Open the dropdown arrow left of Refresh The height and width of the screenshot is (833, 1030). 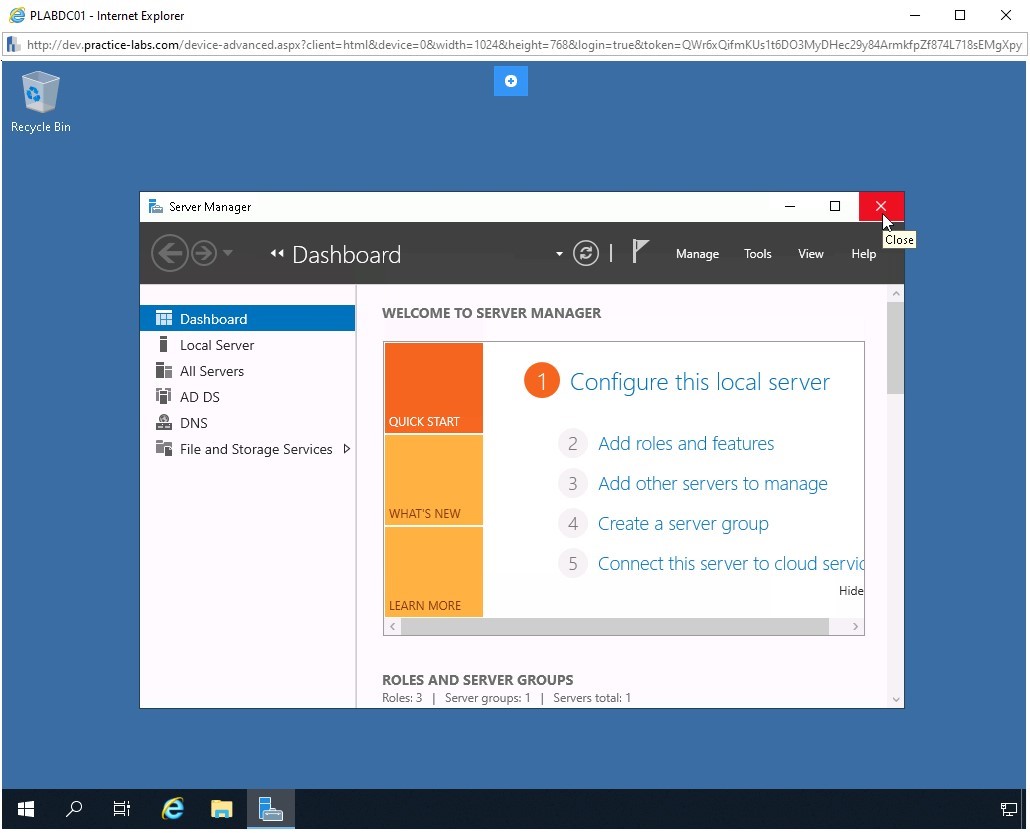(x=559, y=254)
